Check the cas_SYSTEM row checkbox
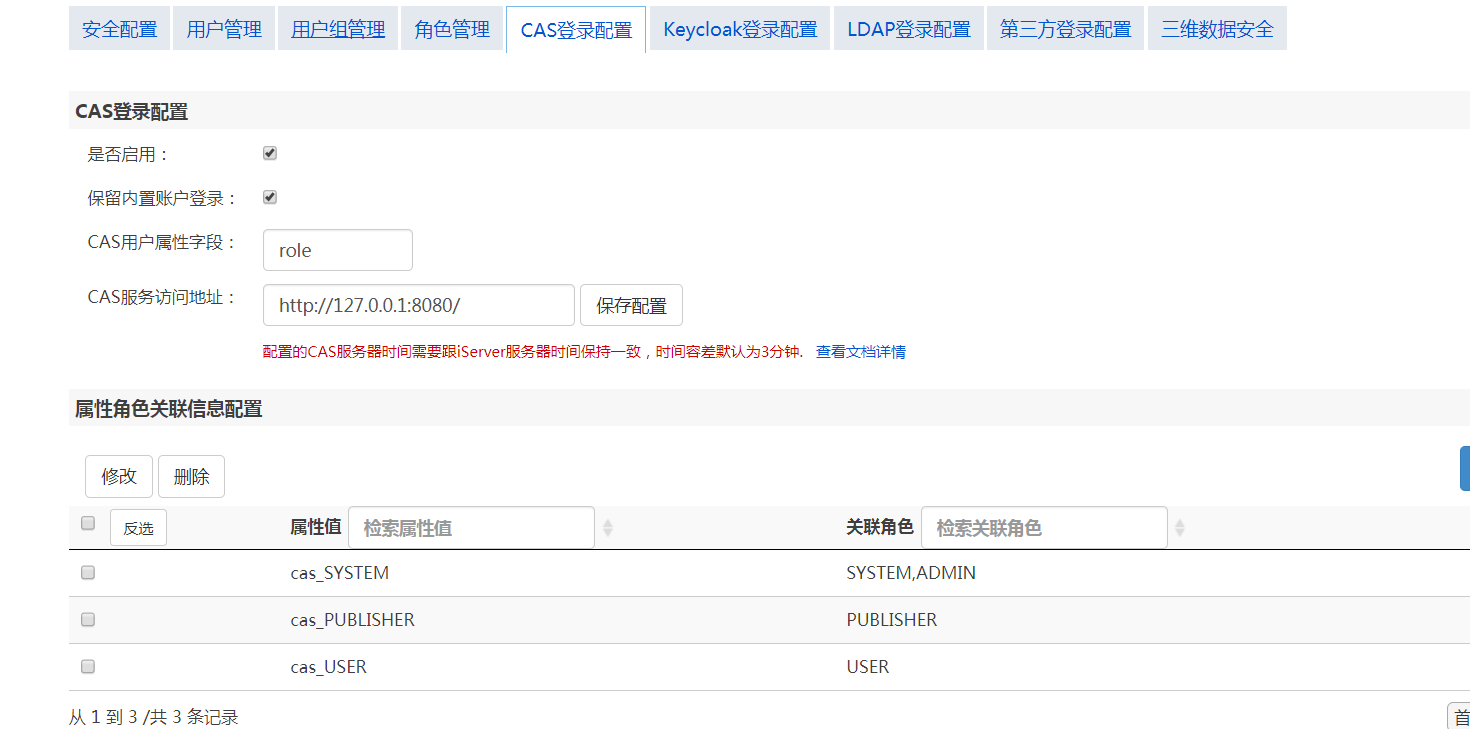1470x729 pixels. click(88, 573)
